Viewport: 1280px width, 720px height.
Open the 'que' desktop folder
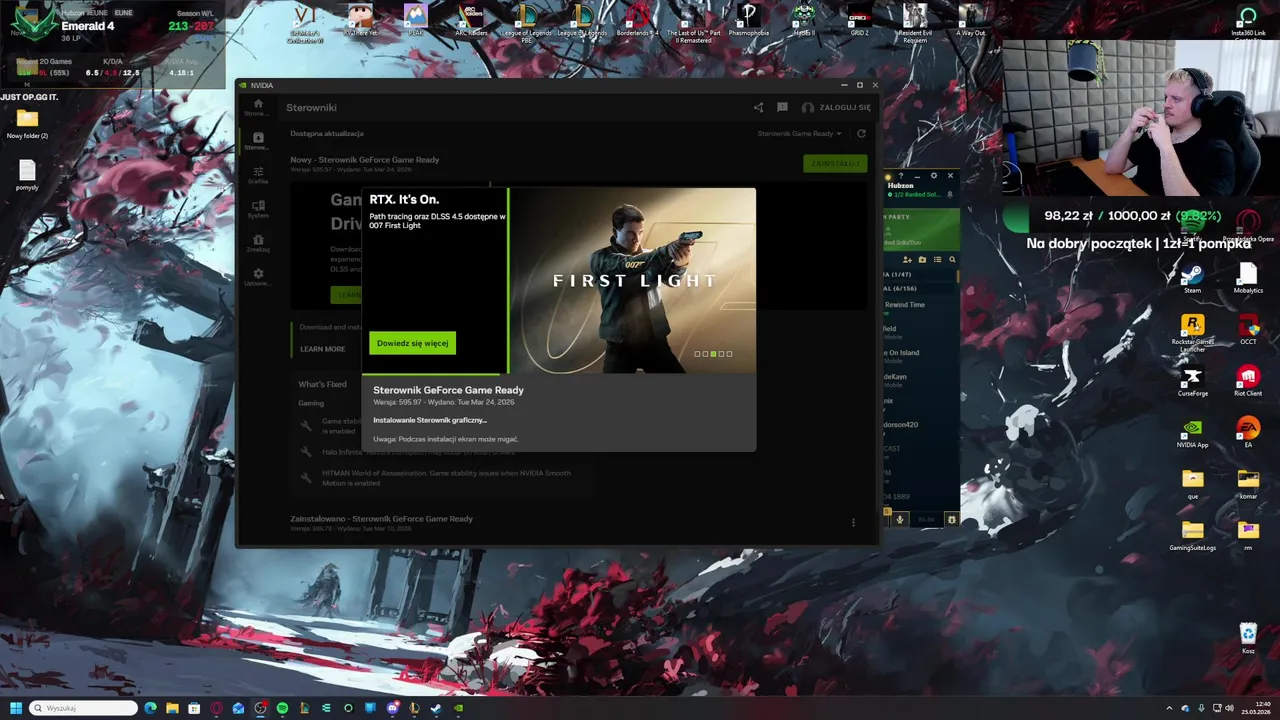tap(1192, 484)
